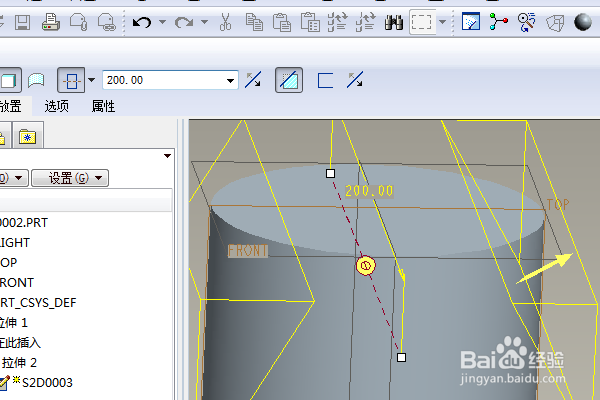
Task: Select the 在此插入 insert-here marker
Action: tap(20, 342)
